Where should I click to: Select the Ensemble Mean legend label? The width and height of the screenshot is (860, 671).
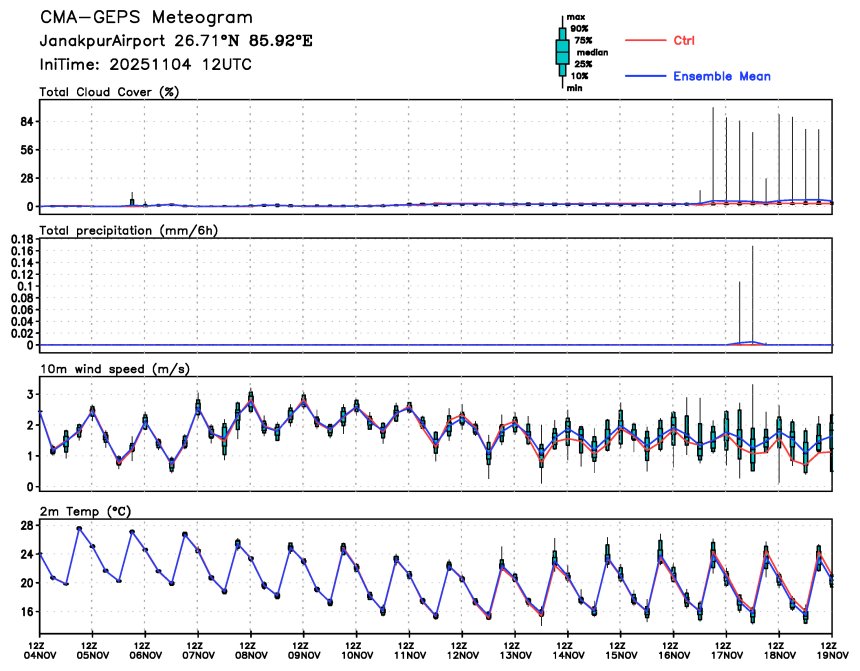click(722, 76)
